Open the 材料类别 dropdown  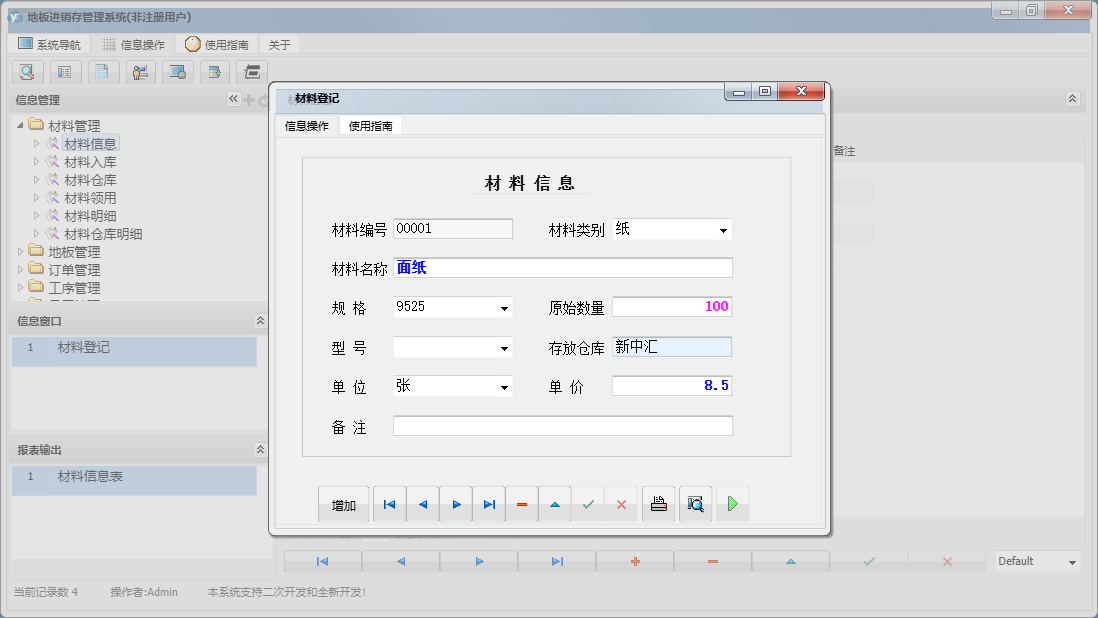tap(725, 229)
